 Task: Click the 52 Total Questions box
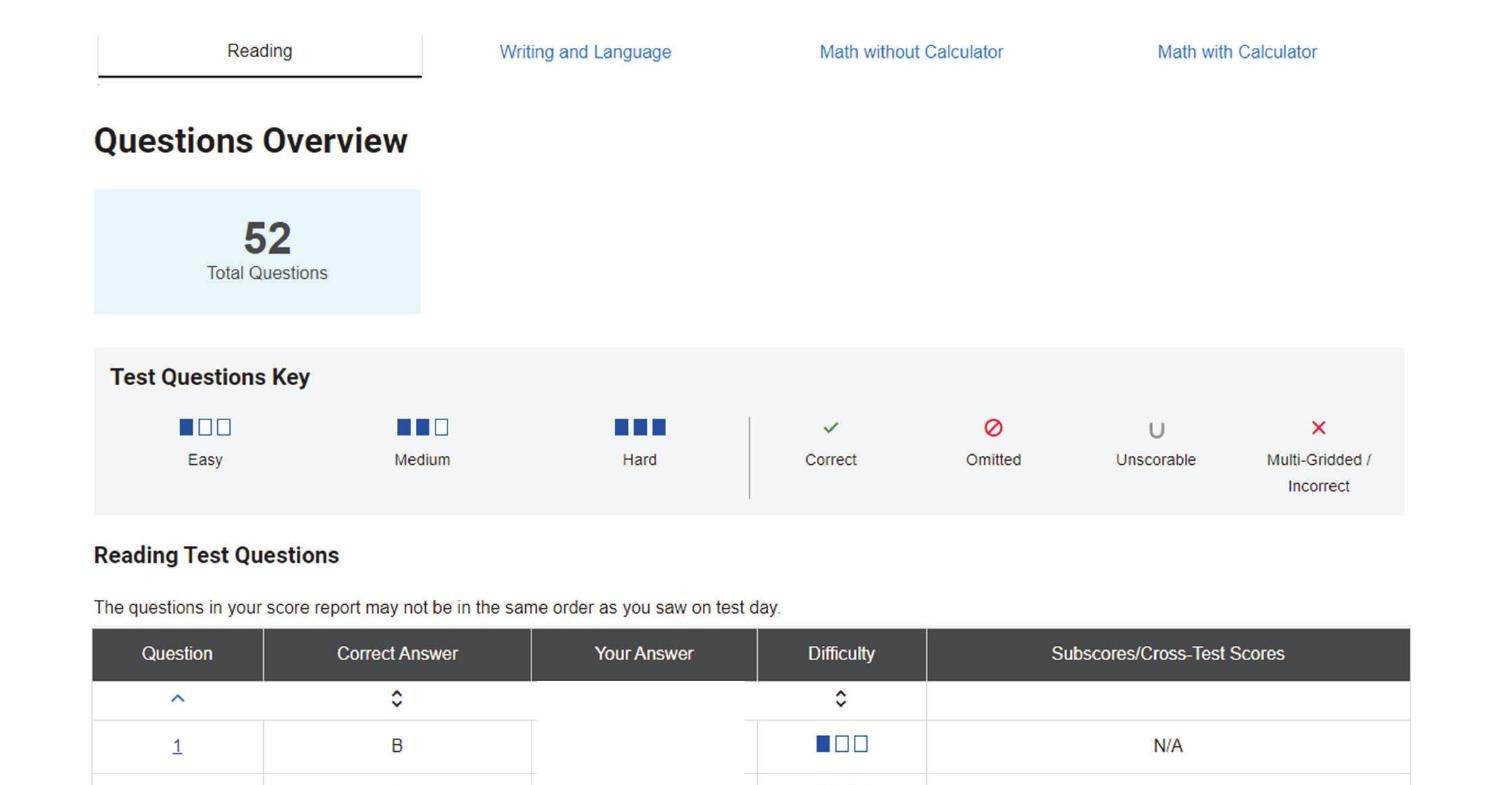tap(257, 251)
